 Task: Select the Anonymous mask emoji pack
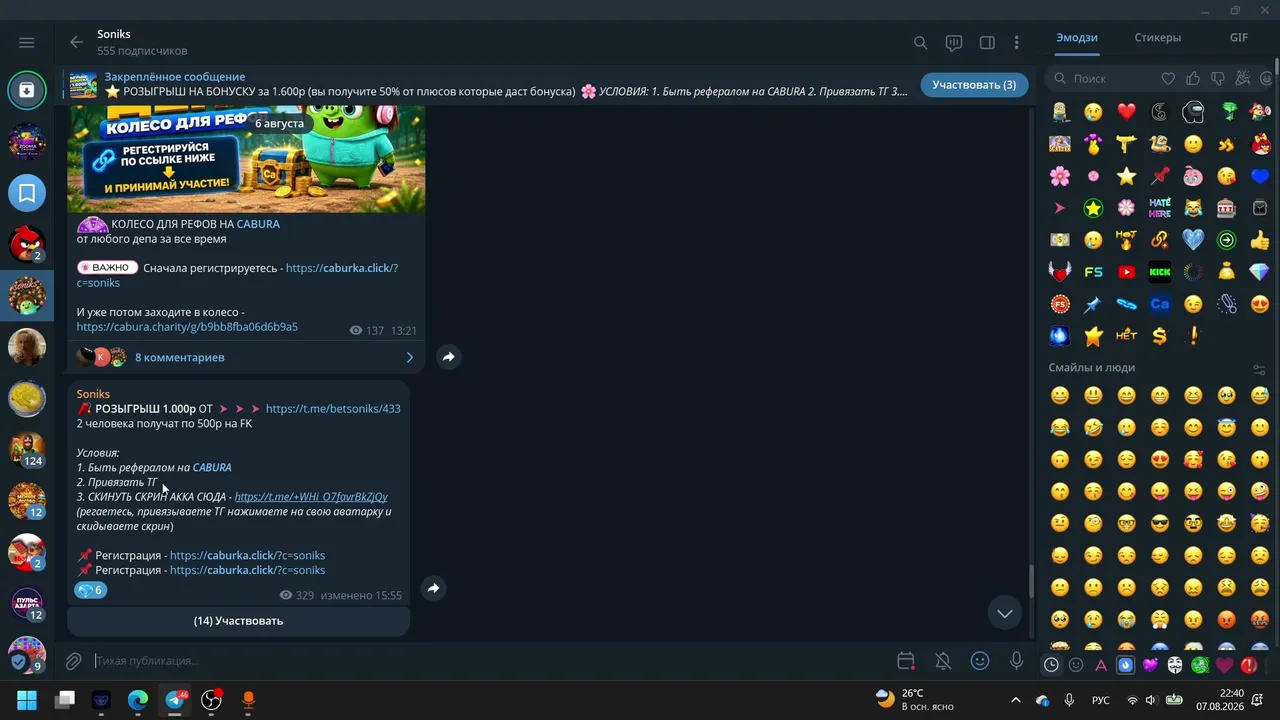click(1175, 665)
